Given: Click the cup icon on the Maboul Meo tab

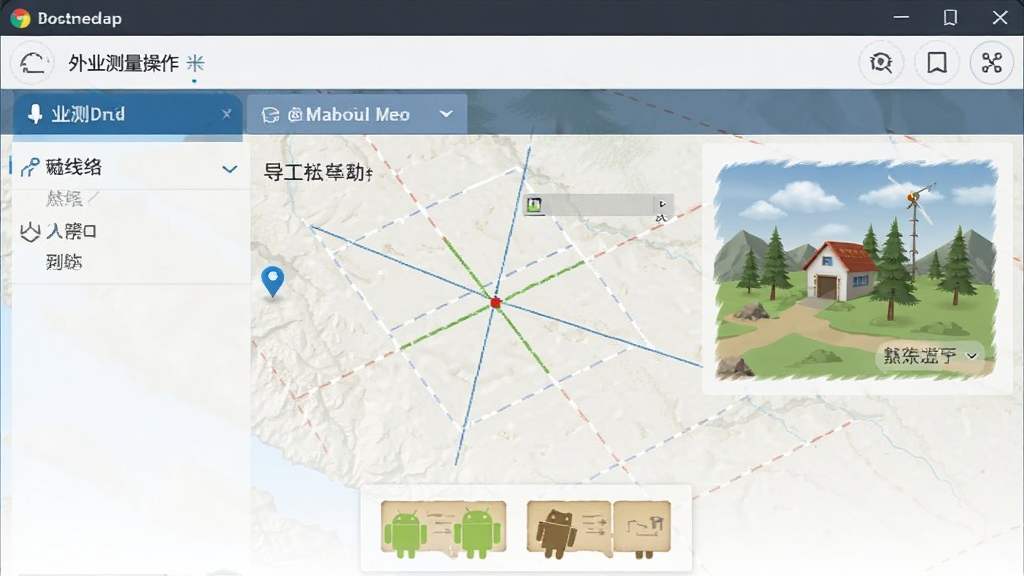Looking at the screenshot, I should click(270, 115).
